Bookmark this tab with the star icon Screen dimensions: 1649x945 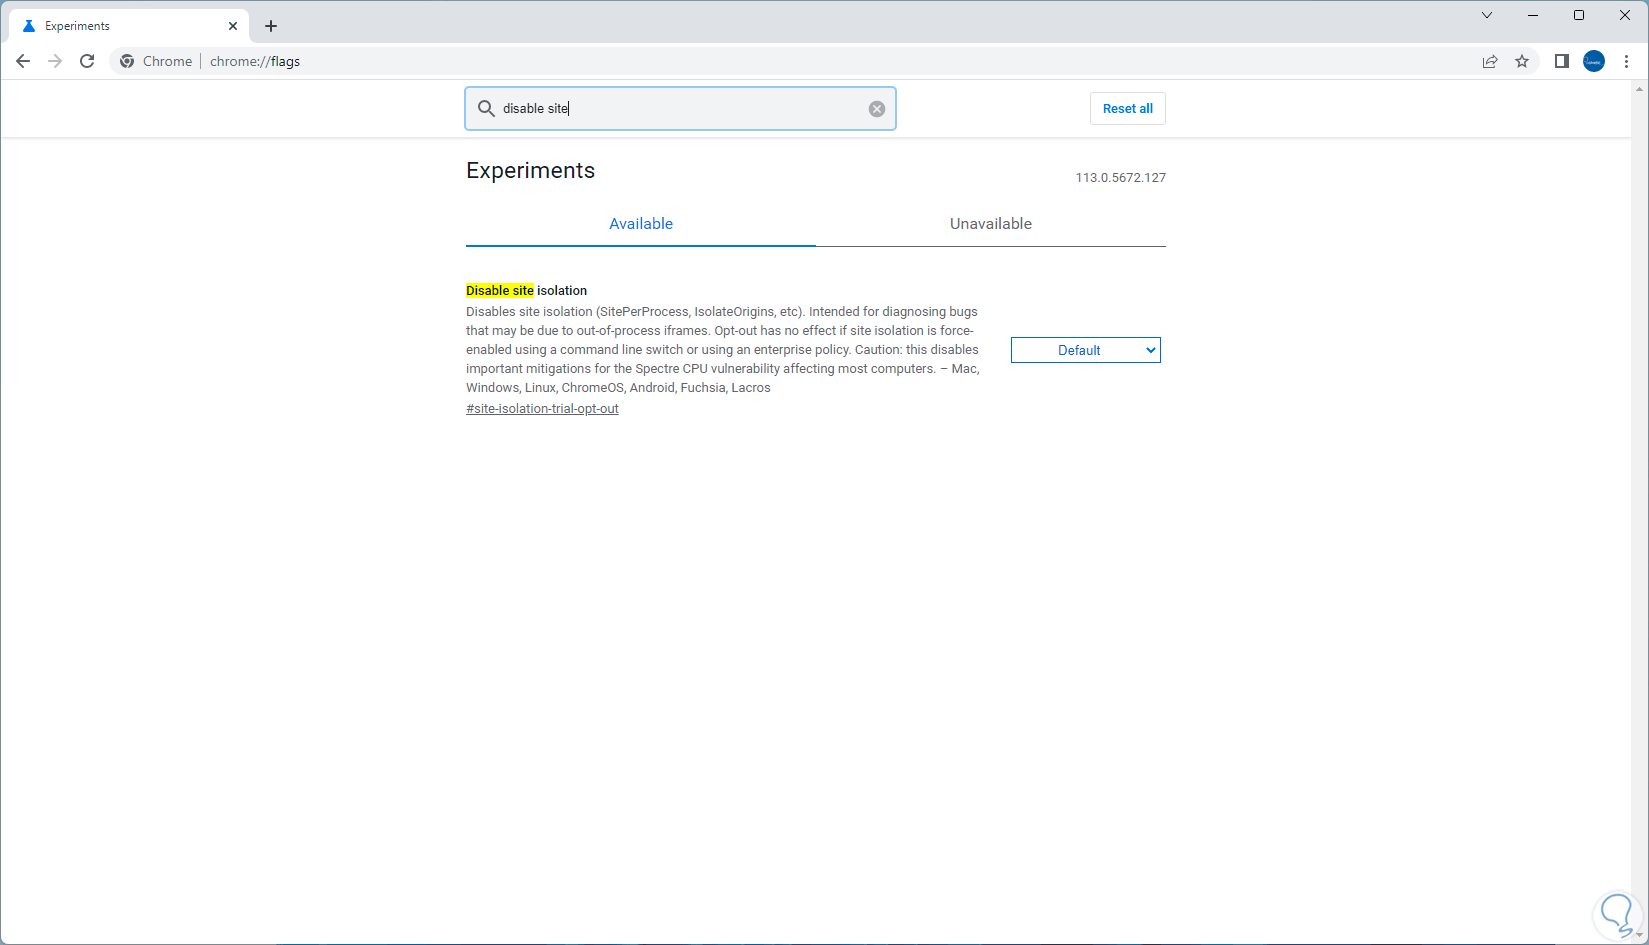pyautogui.click(x=1522, y=61)
